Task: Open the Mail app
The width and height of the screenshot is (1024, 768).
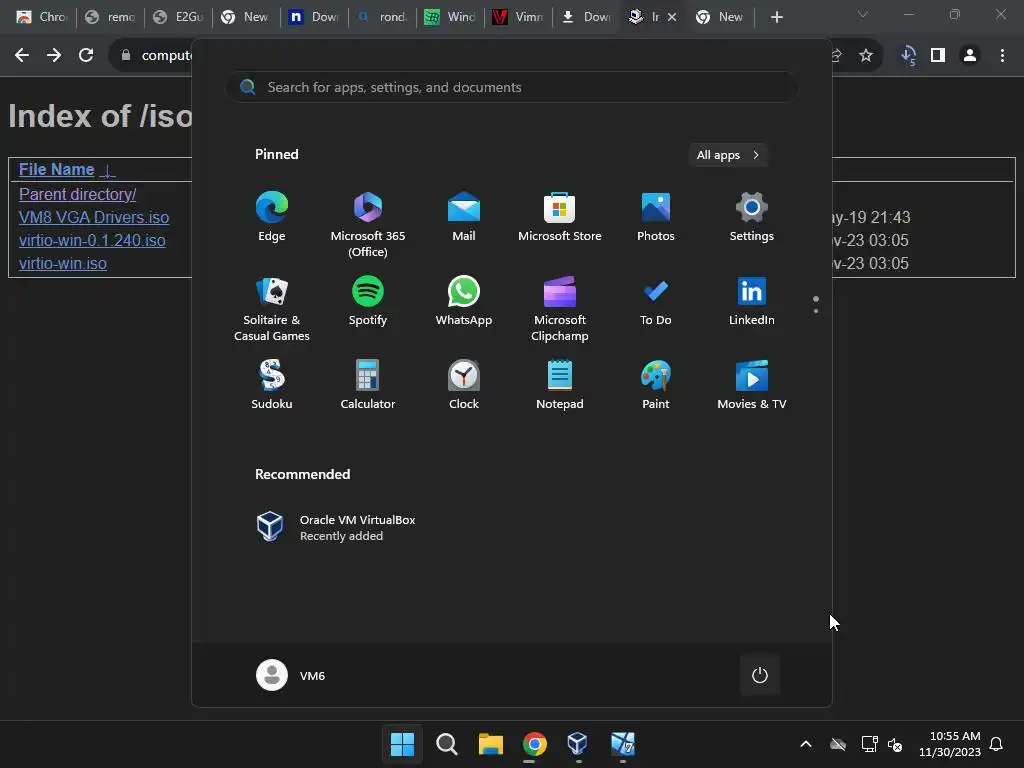Action: [x=464, y=217]
